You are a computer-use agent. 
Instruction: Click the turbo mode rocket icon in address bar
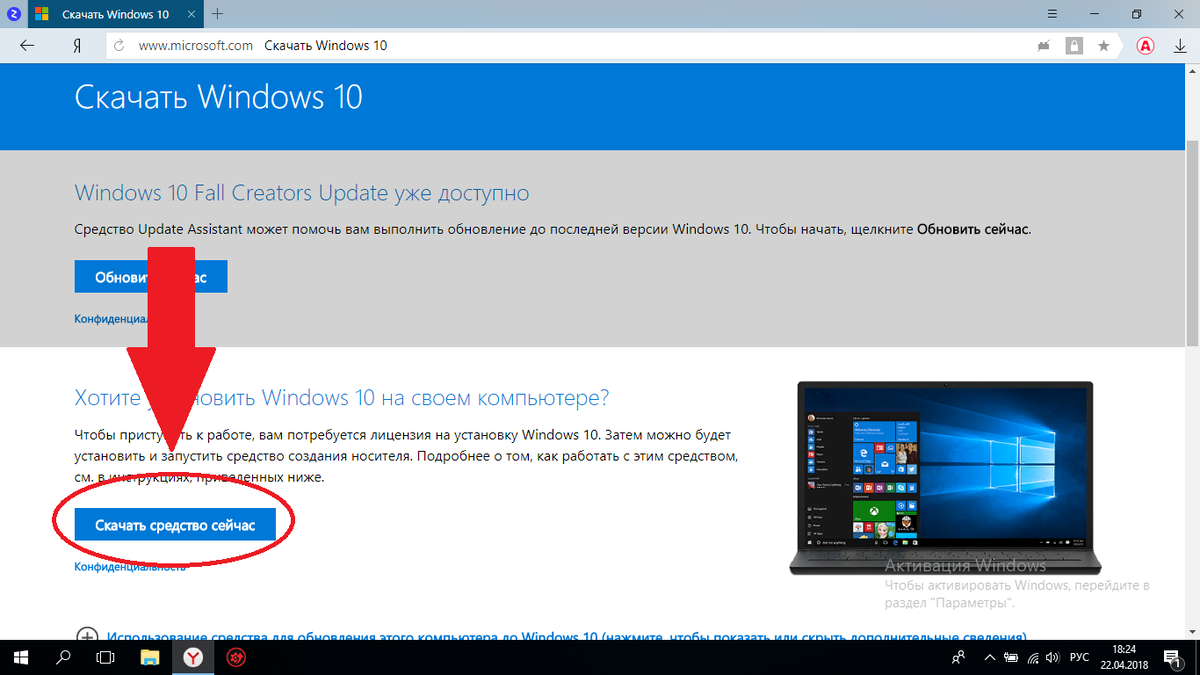(x=1044, y=46)
